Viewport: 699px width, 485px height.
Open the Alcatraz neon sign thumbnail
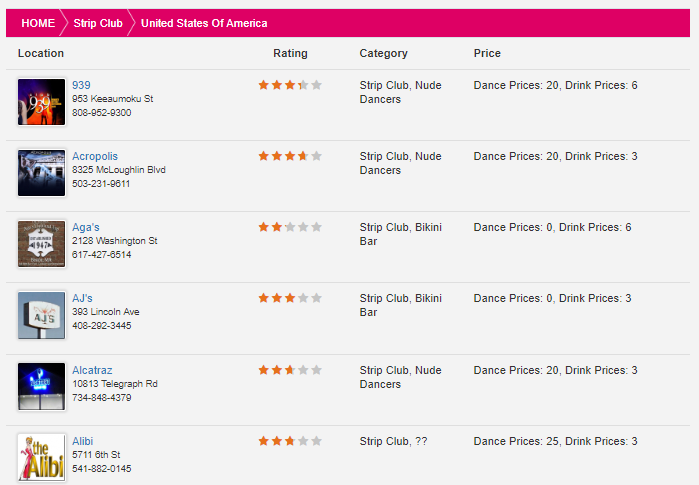(41, 386)
